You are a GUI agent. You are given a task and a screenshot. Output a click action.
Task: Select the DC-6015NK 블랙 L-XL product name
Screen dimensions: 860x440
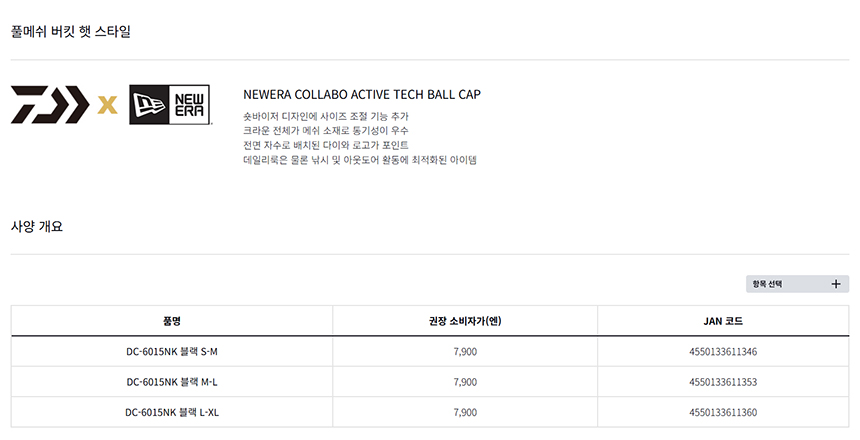tap(172, 412)
